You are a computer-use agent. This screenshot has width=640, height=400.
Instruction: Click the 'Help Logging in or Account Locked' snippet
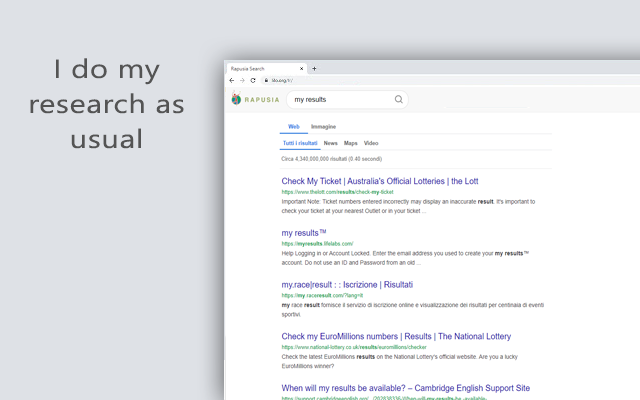[405, 258]
